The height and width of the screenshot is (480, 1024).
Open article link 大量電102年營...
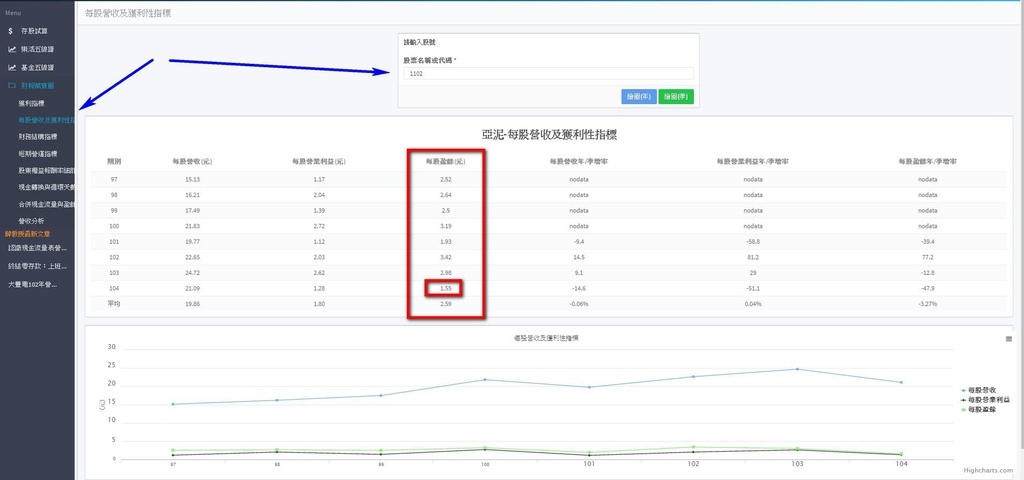[33, 285]
